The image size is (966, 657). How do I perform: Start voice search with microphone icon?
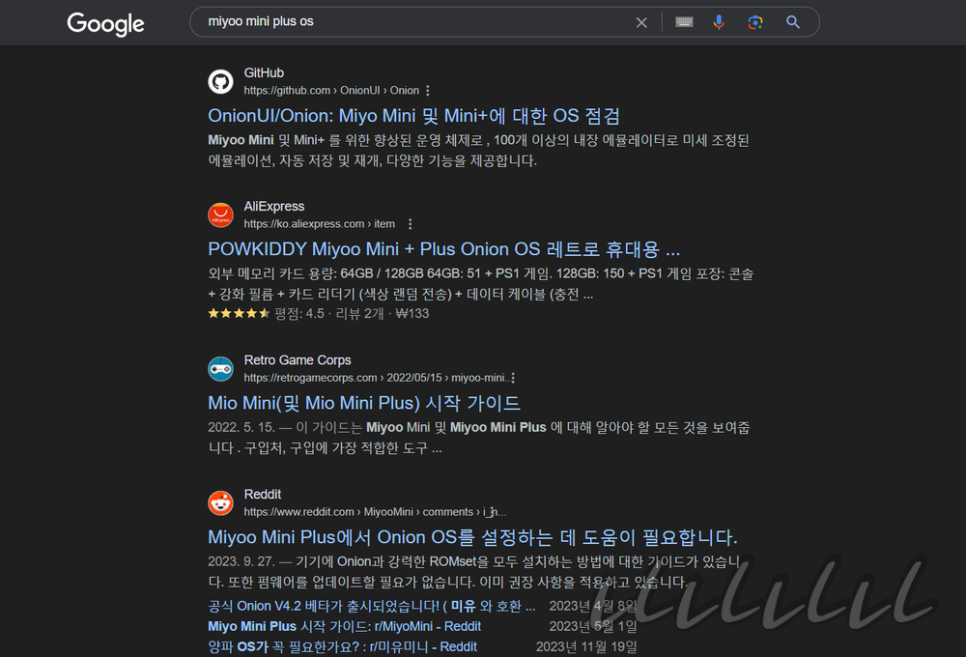click(x=719, y=22)
